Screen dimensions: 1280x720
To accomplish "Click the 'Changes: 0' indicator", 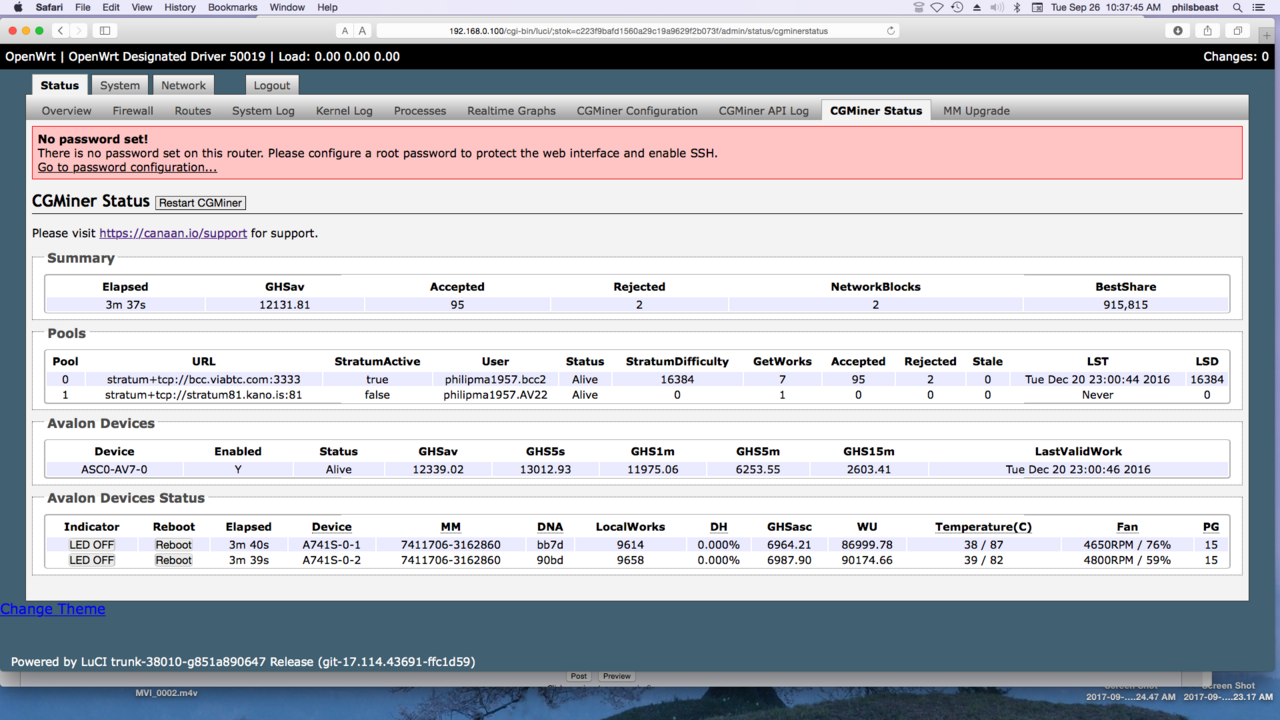I will point(1236,57).
